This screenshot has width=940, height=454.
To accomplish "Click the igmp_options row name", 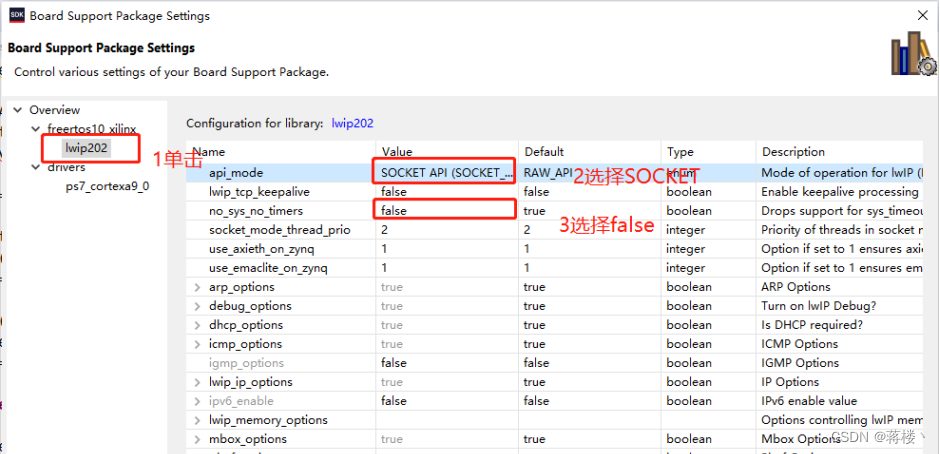I will coord(246,363).
